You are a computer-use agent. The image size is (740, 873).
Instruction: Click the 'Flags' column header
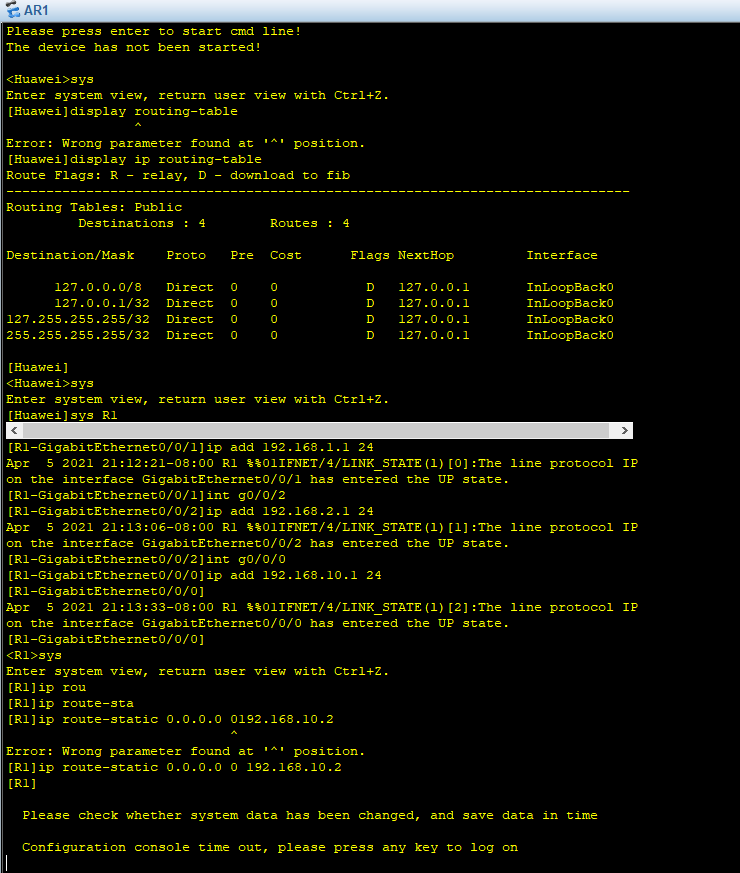click(x=370, y=255)
